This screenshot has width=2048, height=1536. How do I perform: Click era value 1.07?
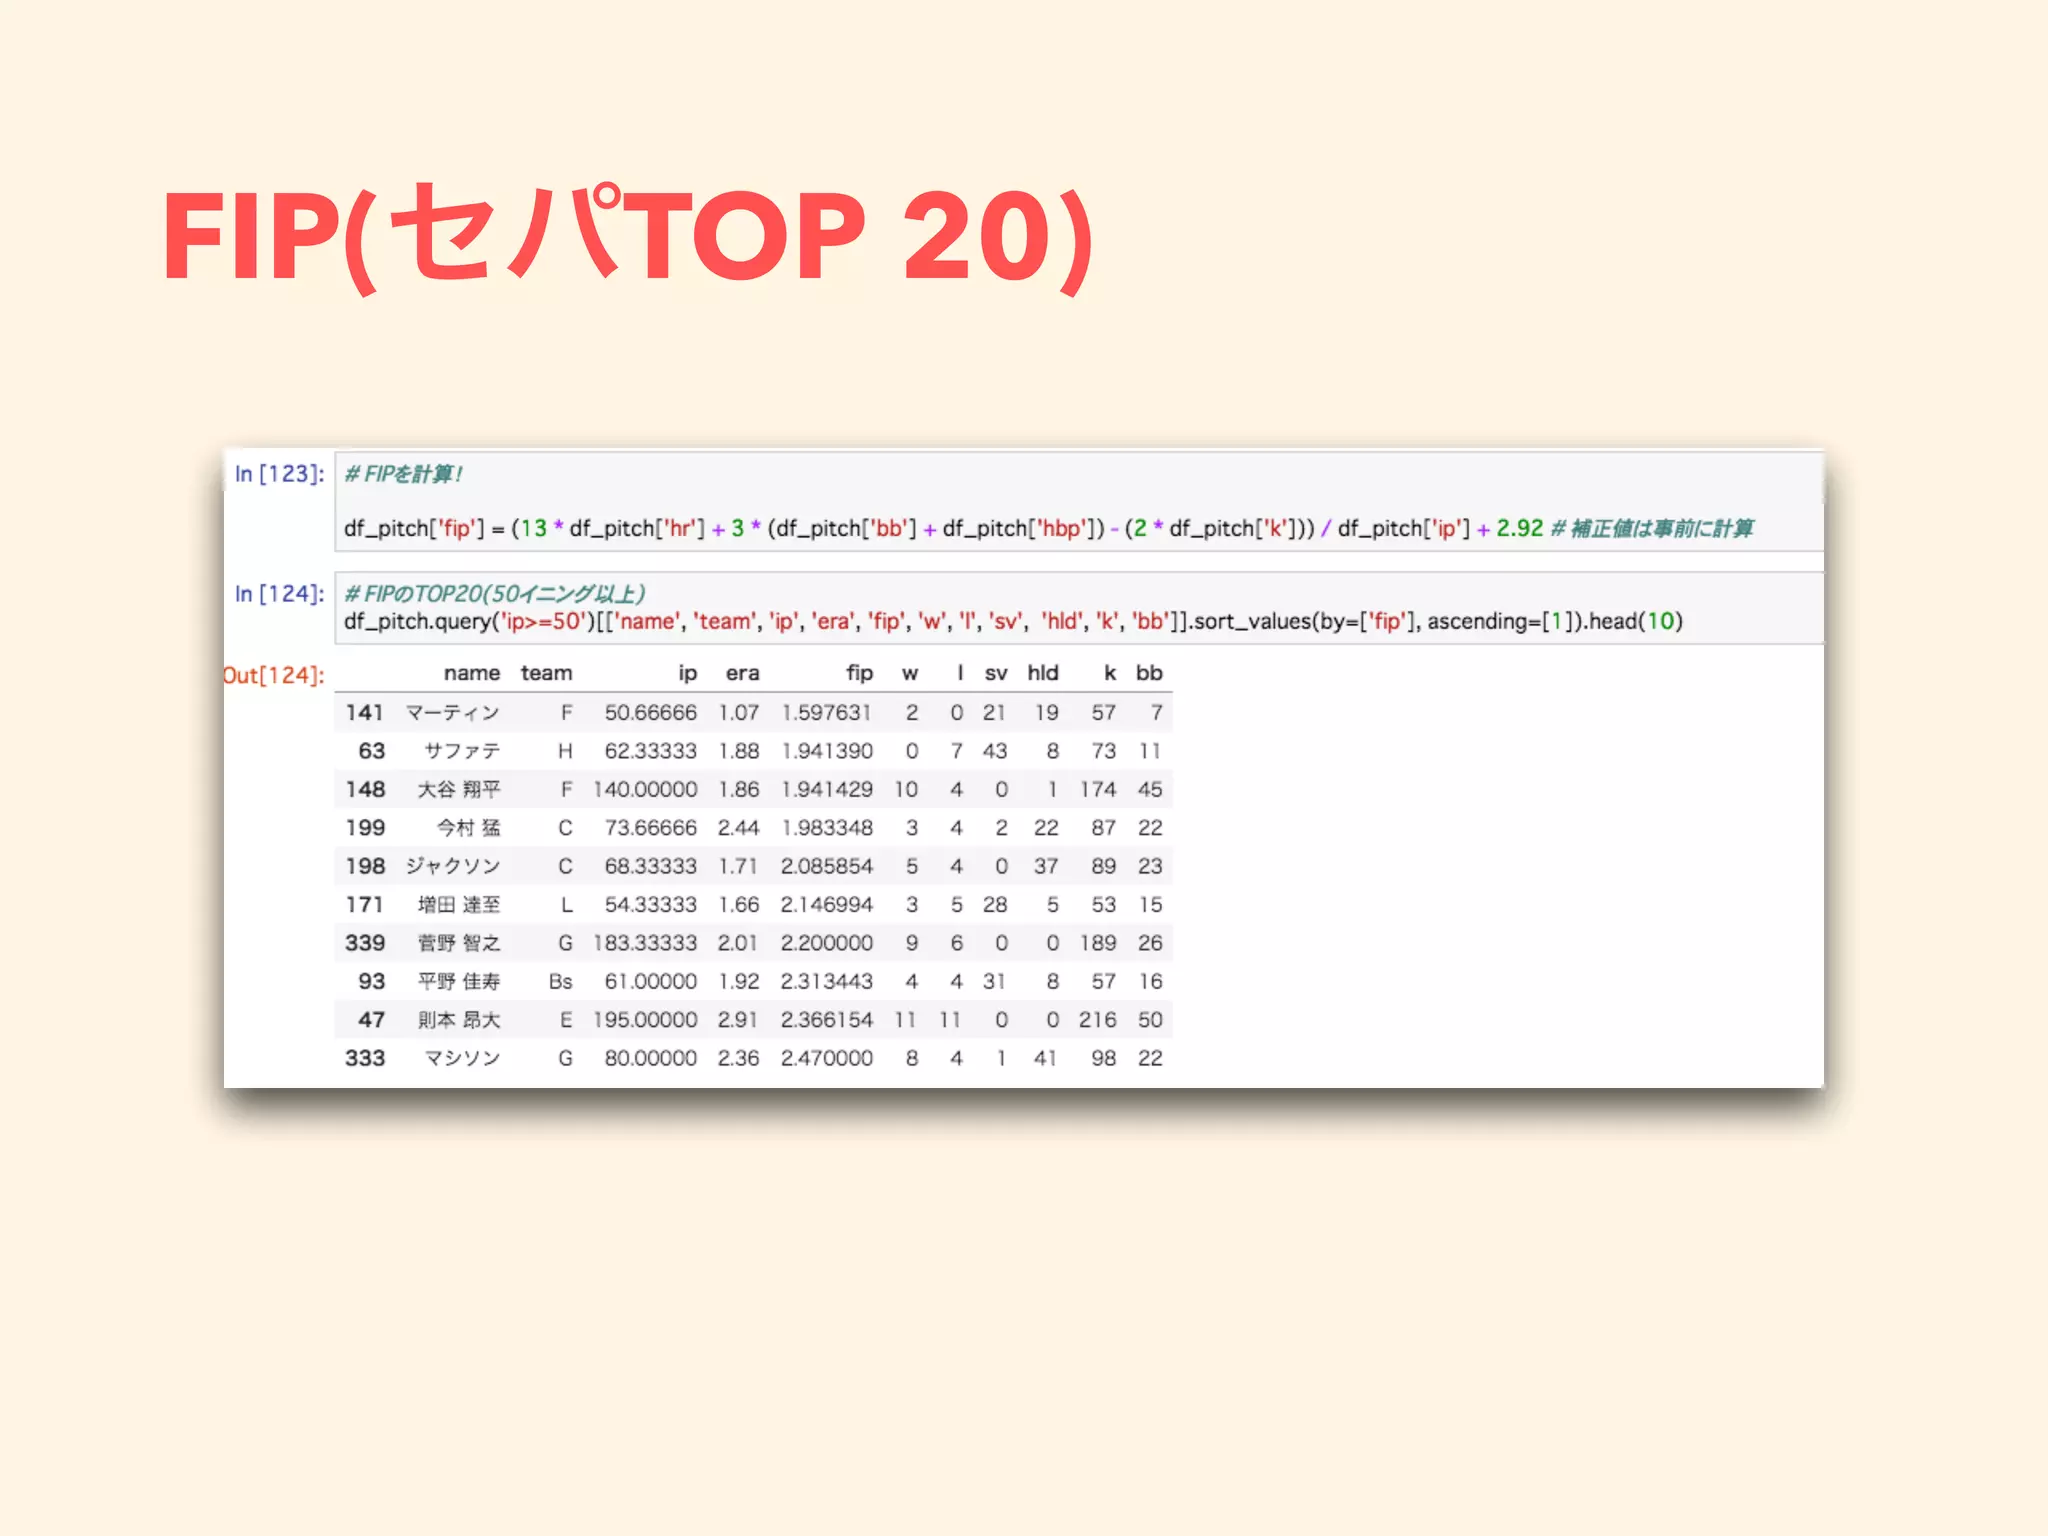point(738,712)
